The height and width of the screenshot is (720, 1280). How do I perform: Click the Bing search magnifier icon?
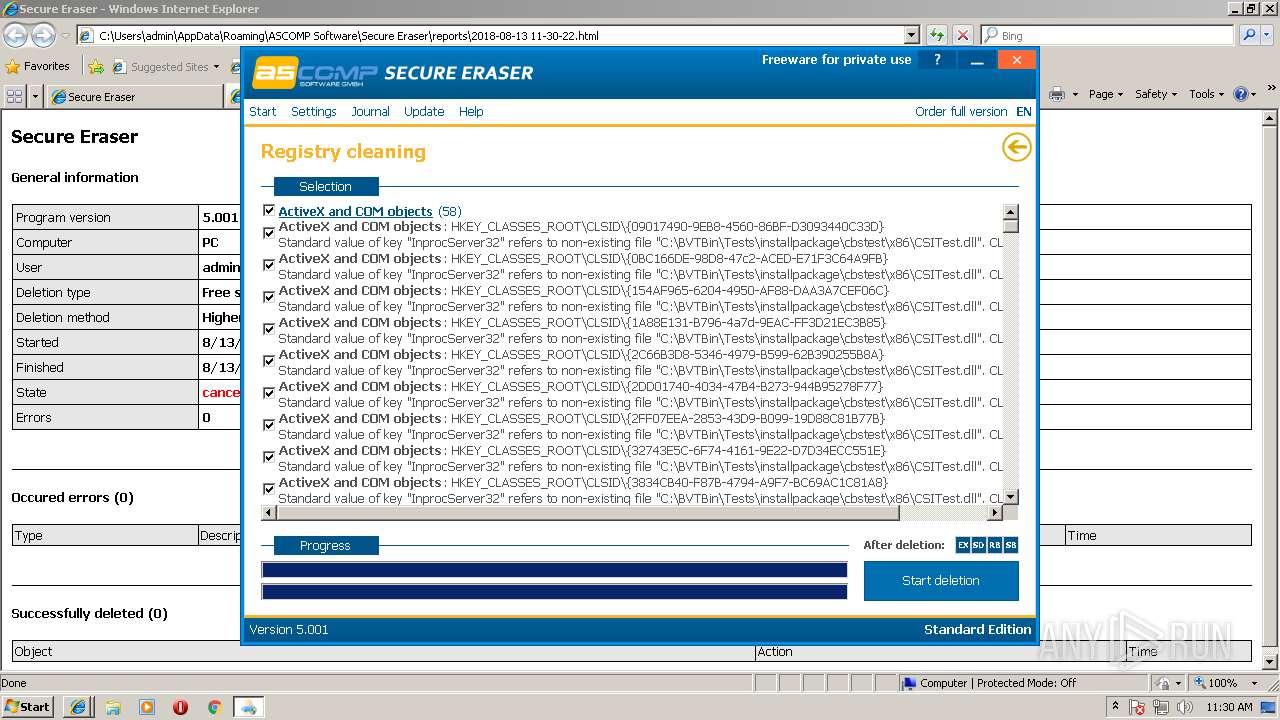[x=1249, y=35]
